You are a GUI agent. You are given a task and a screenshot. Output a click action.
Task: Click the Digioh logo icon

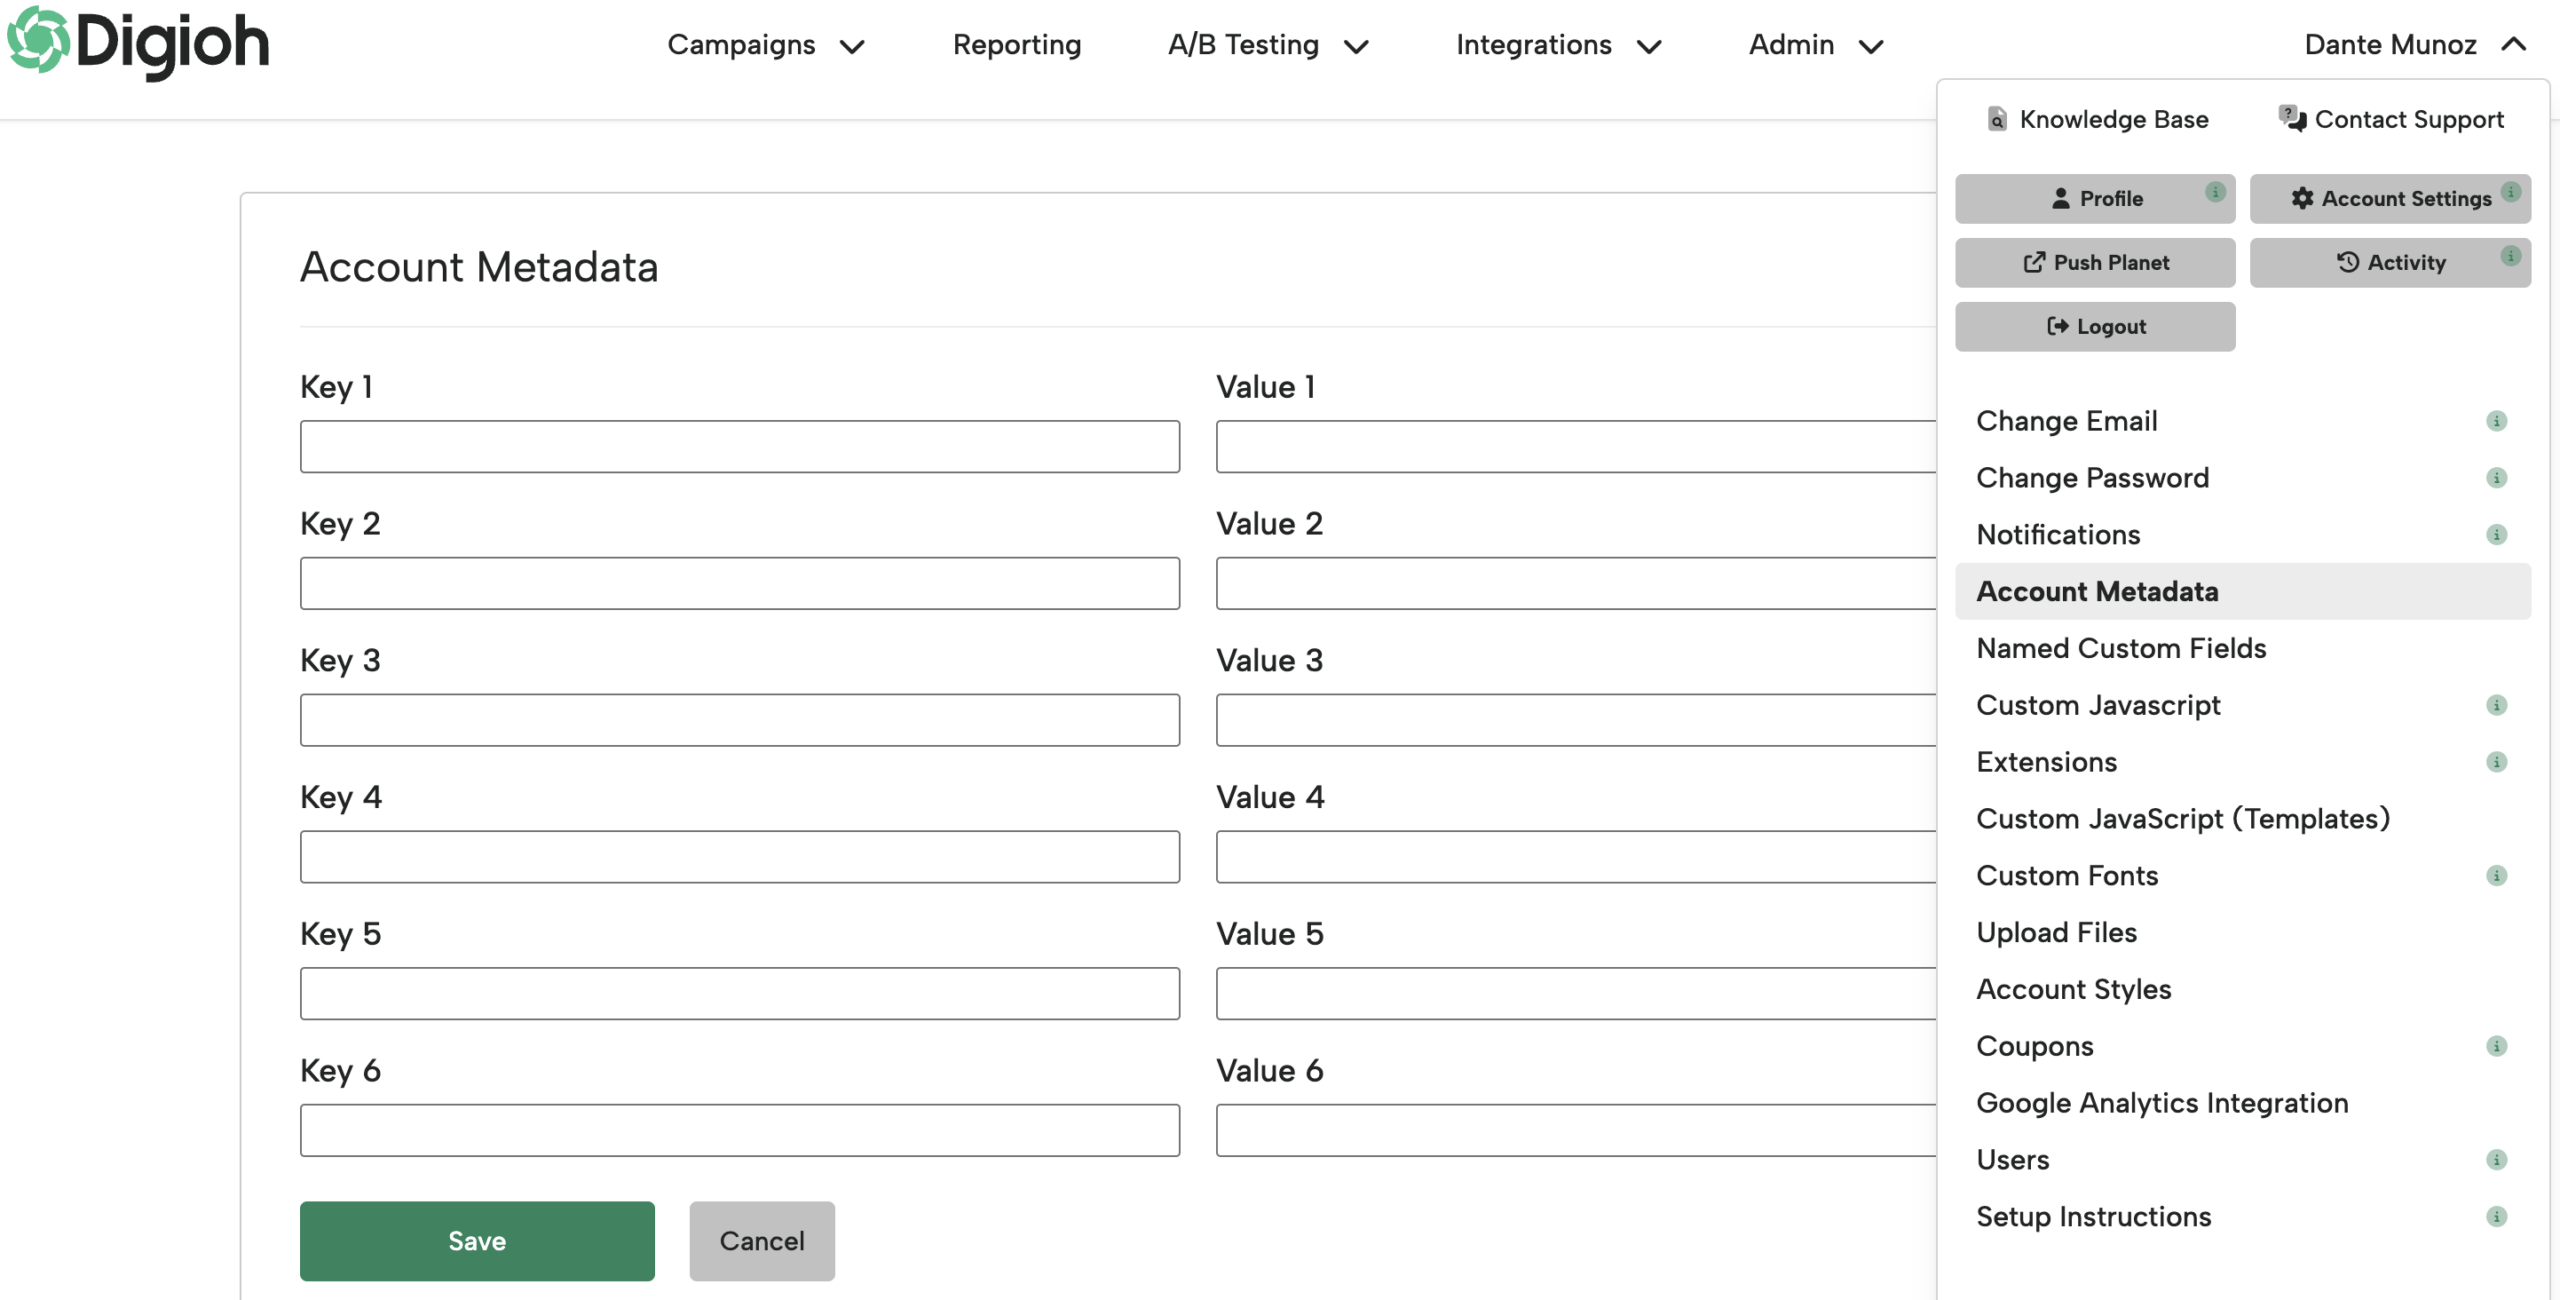tap(38, 42)
